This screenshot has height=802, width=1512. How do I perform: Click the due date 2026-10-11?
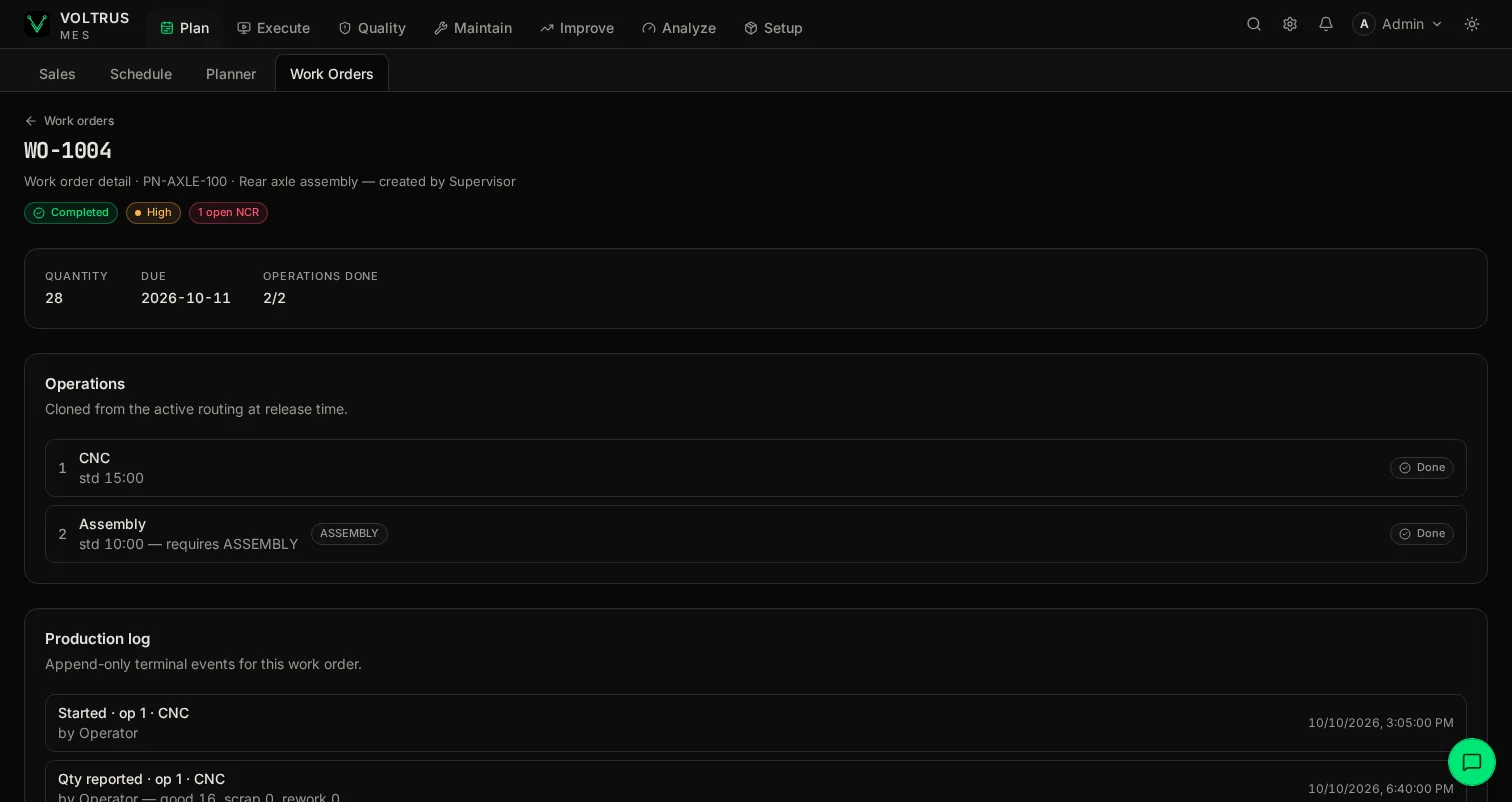tap(186, 298)
